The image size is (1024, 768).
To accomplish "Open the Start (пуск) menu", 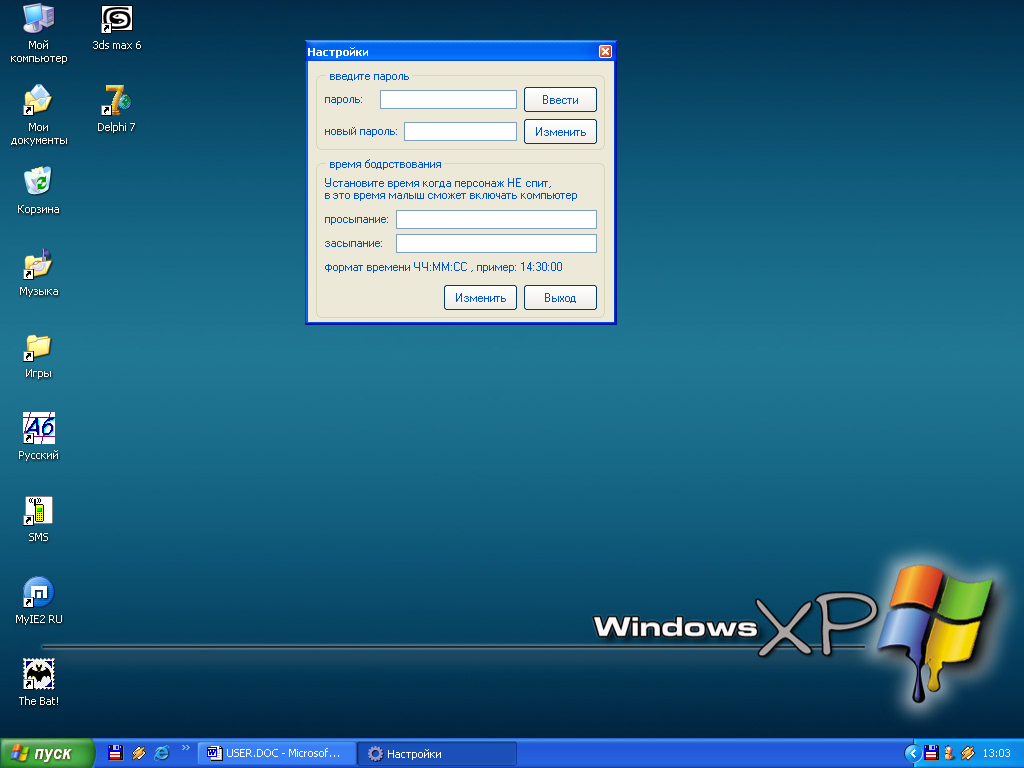I will [x=46, y=754].
